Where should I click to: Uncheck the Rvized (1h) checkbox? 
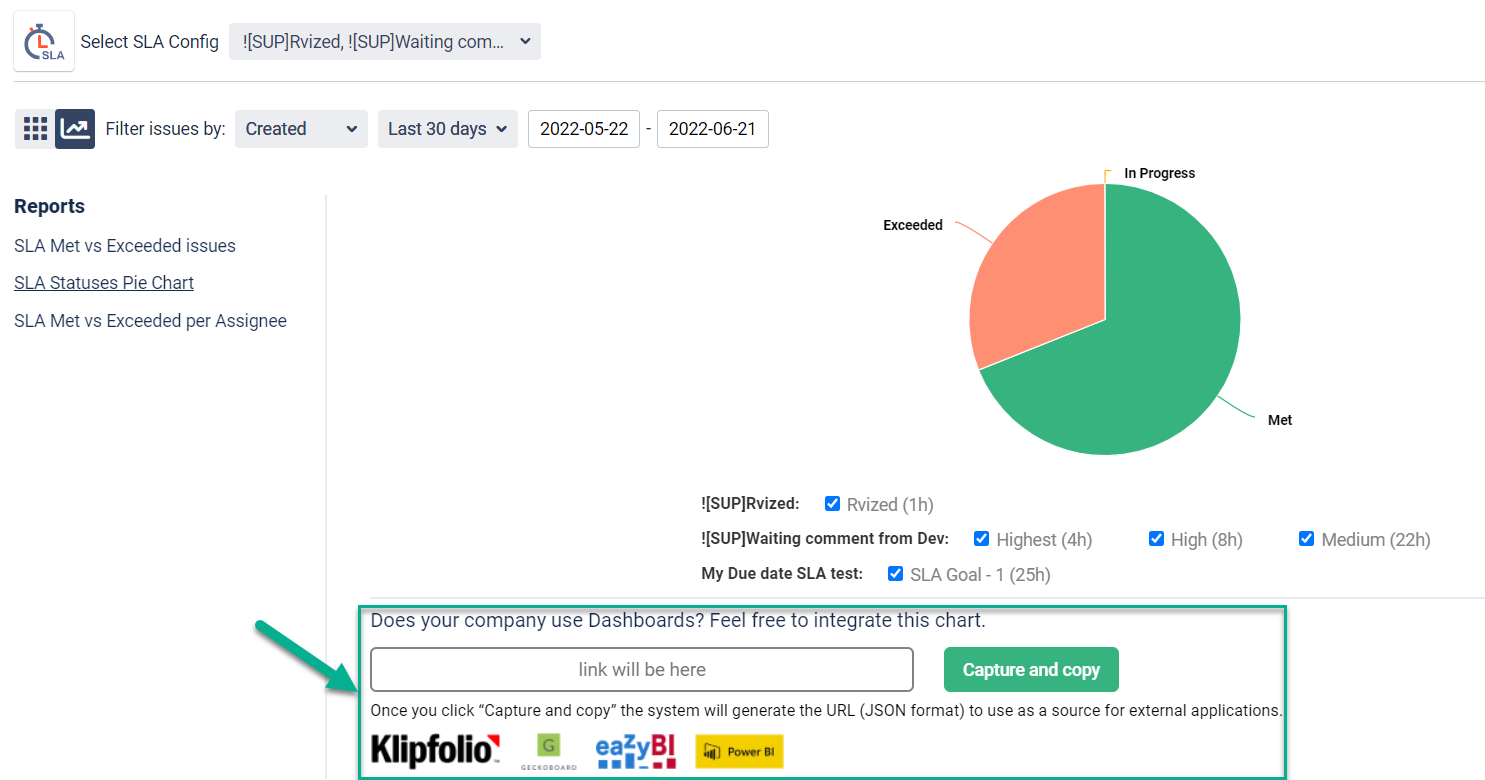click(x=832, y=503)
